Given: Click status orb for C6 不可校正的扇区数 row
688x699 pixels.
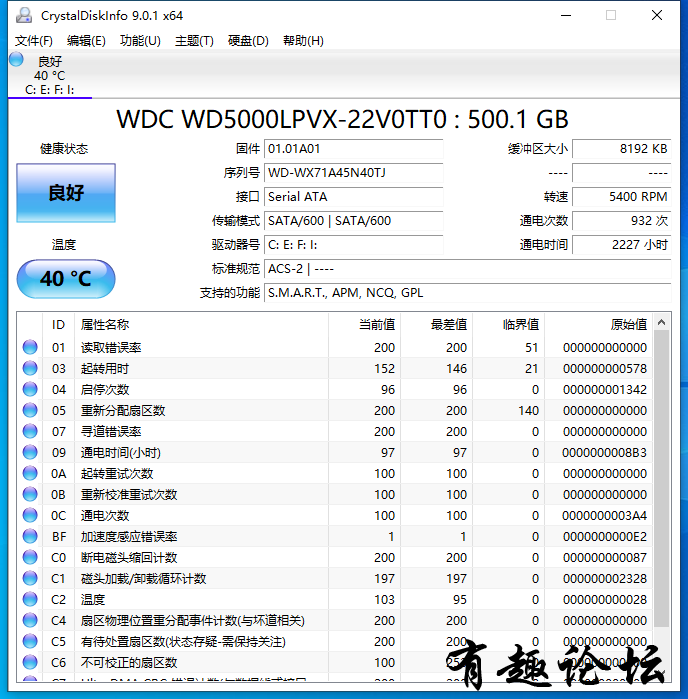Looking at the screenshot, I should 30,662.
